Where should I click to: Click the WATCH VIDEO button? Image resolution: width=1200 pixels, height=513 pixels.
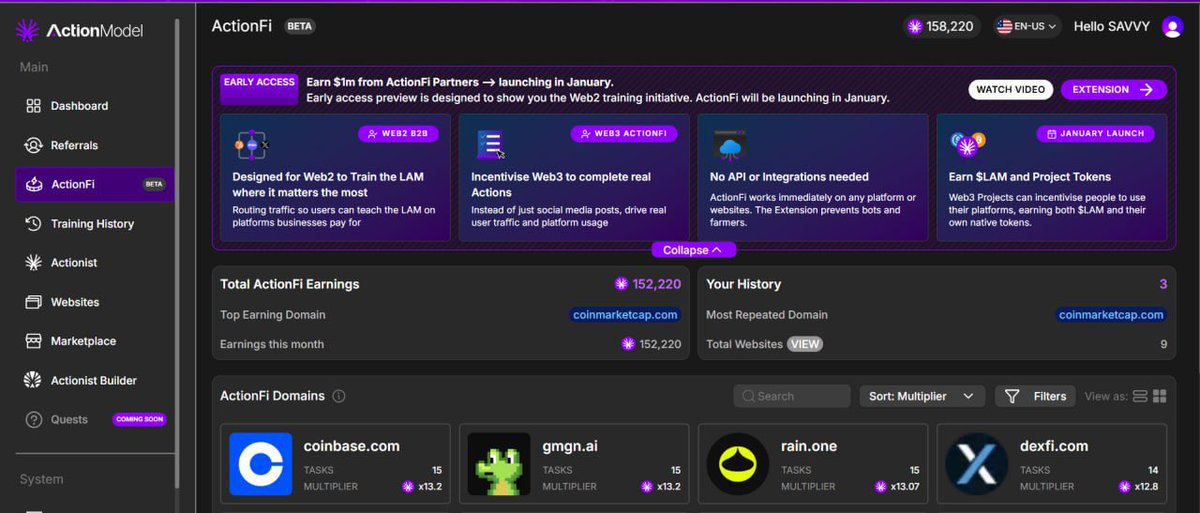point(1011,89)
